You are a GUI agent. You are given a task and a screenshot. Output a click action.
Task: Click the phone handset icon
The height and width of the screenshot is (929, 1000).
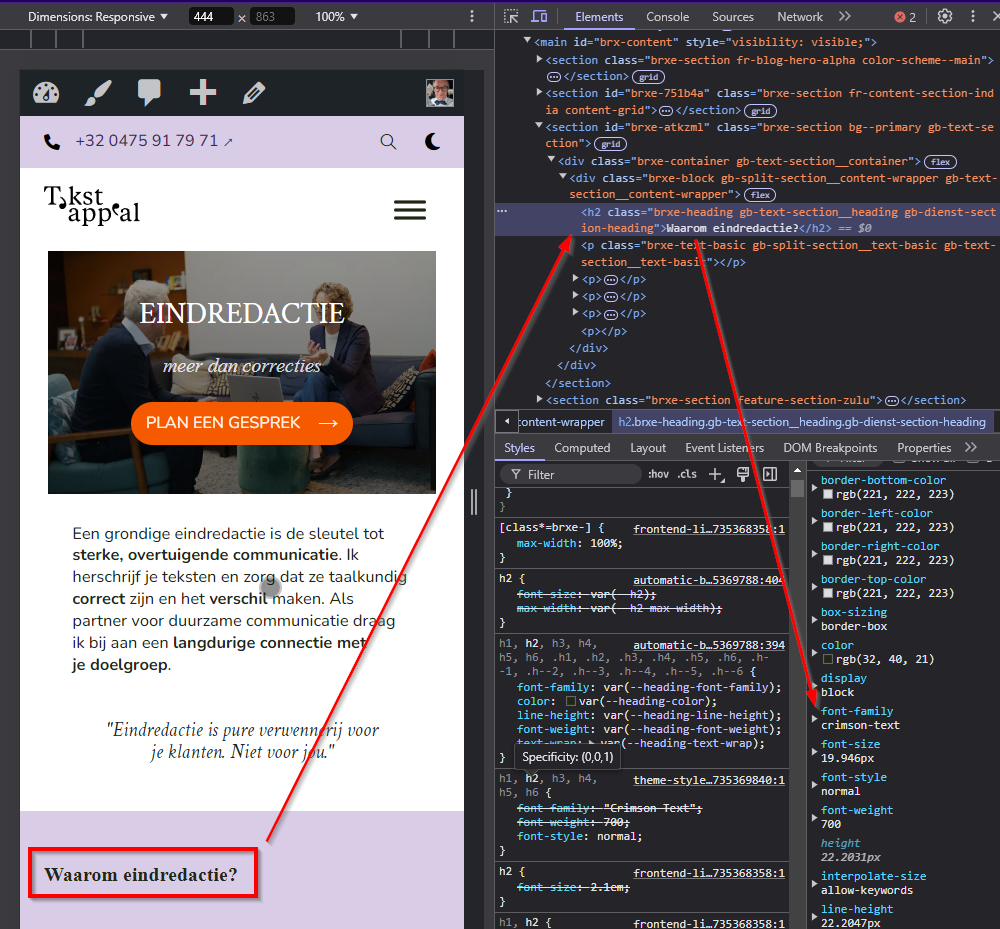tap(52, 142)
